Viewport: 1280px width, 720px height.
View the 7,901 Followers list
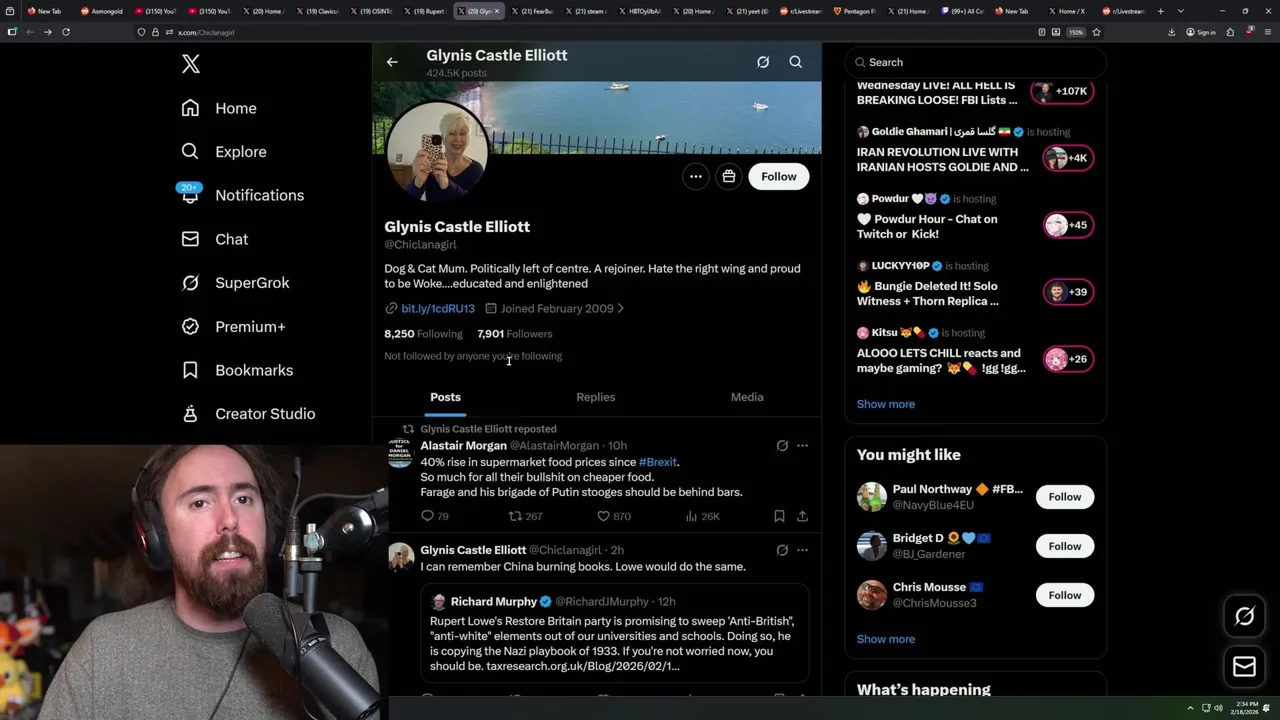pyautogui.click(x=515, y=334)
